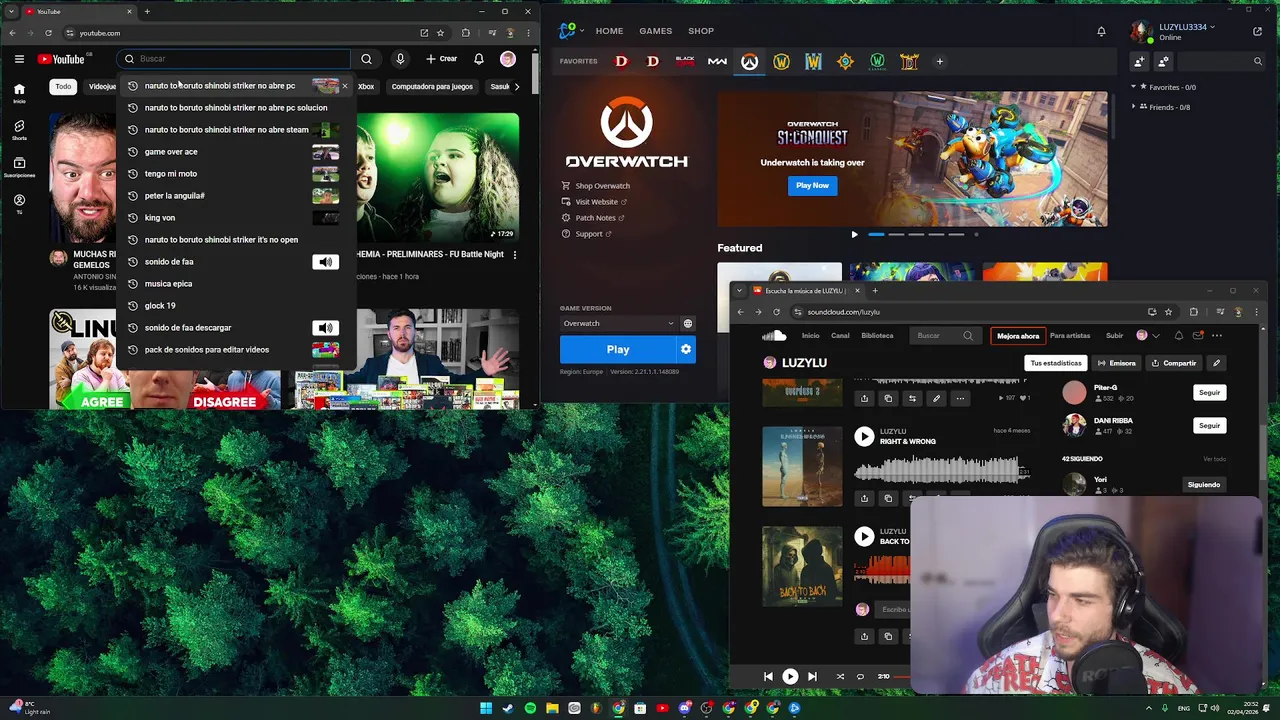The image size is (1280, 720).
Task: Show the taskbar hidden icons chevron
Action: pyautogui.click(x=1148, y=708)
